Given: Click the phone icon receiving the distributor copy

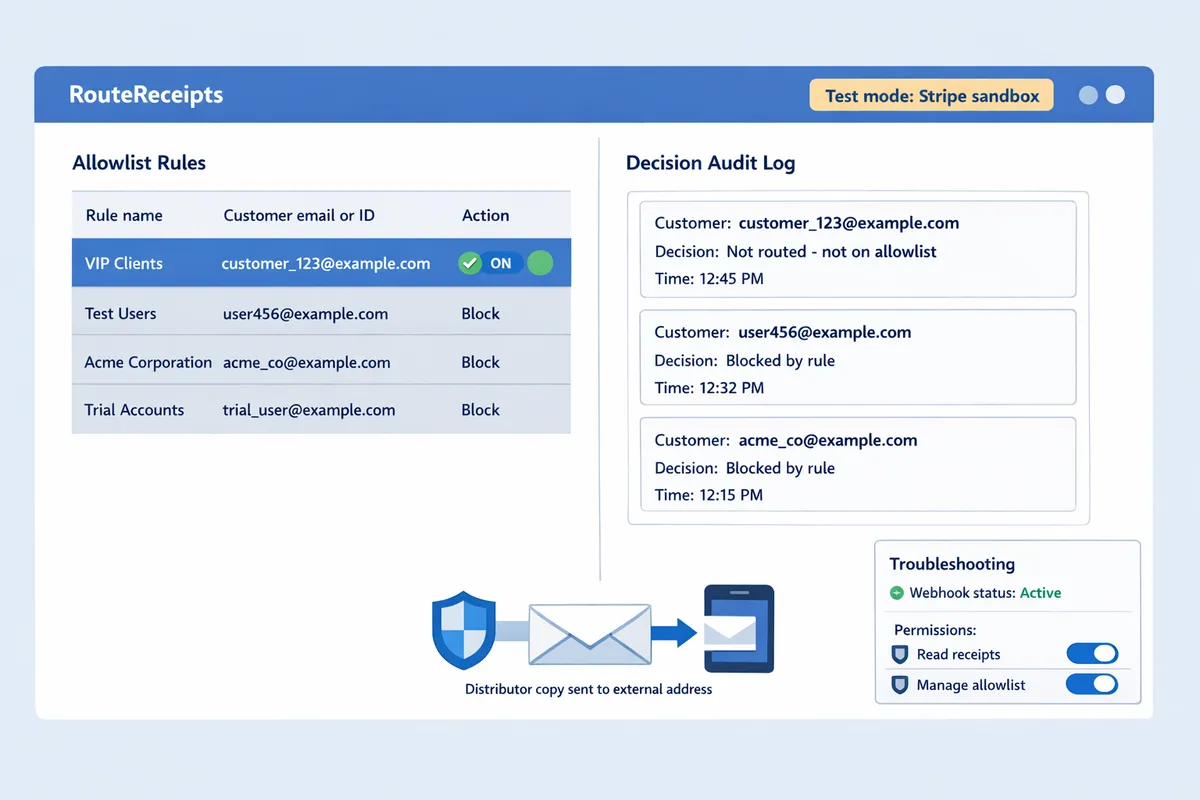Looking at the screenshot, I should click(739, 628).
